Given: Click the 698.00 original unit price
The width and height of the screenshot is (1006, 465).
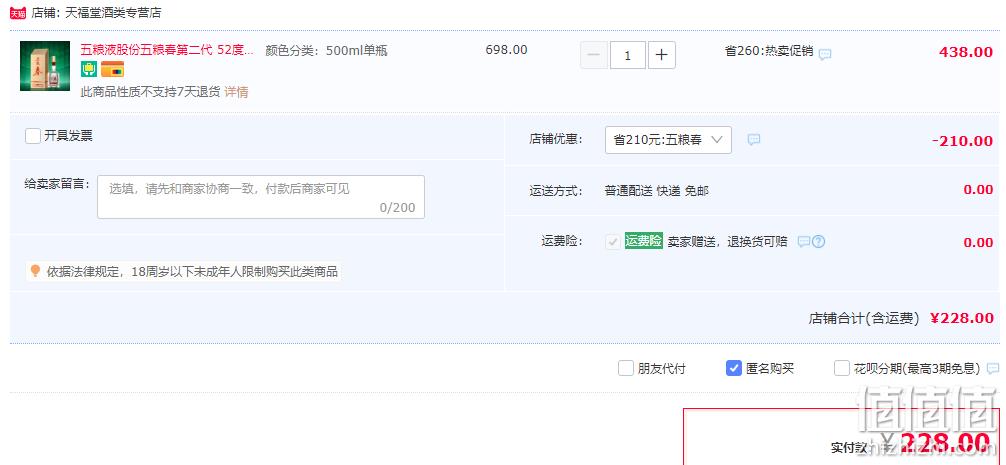Looking at the screenshot, I should point(506,50).
